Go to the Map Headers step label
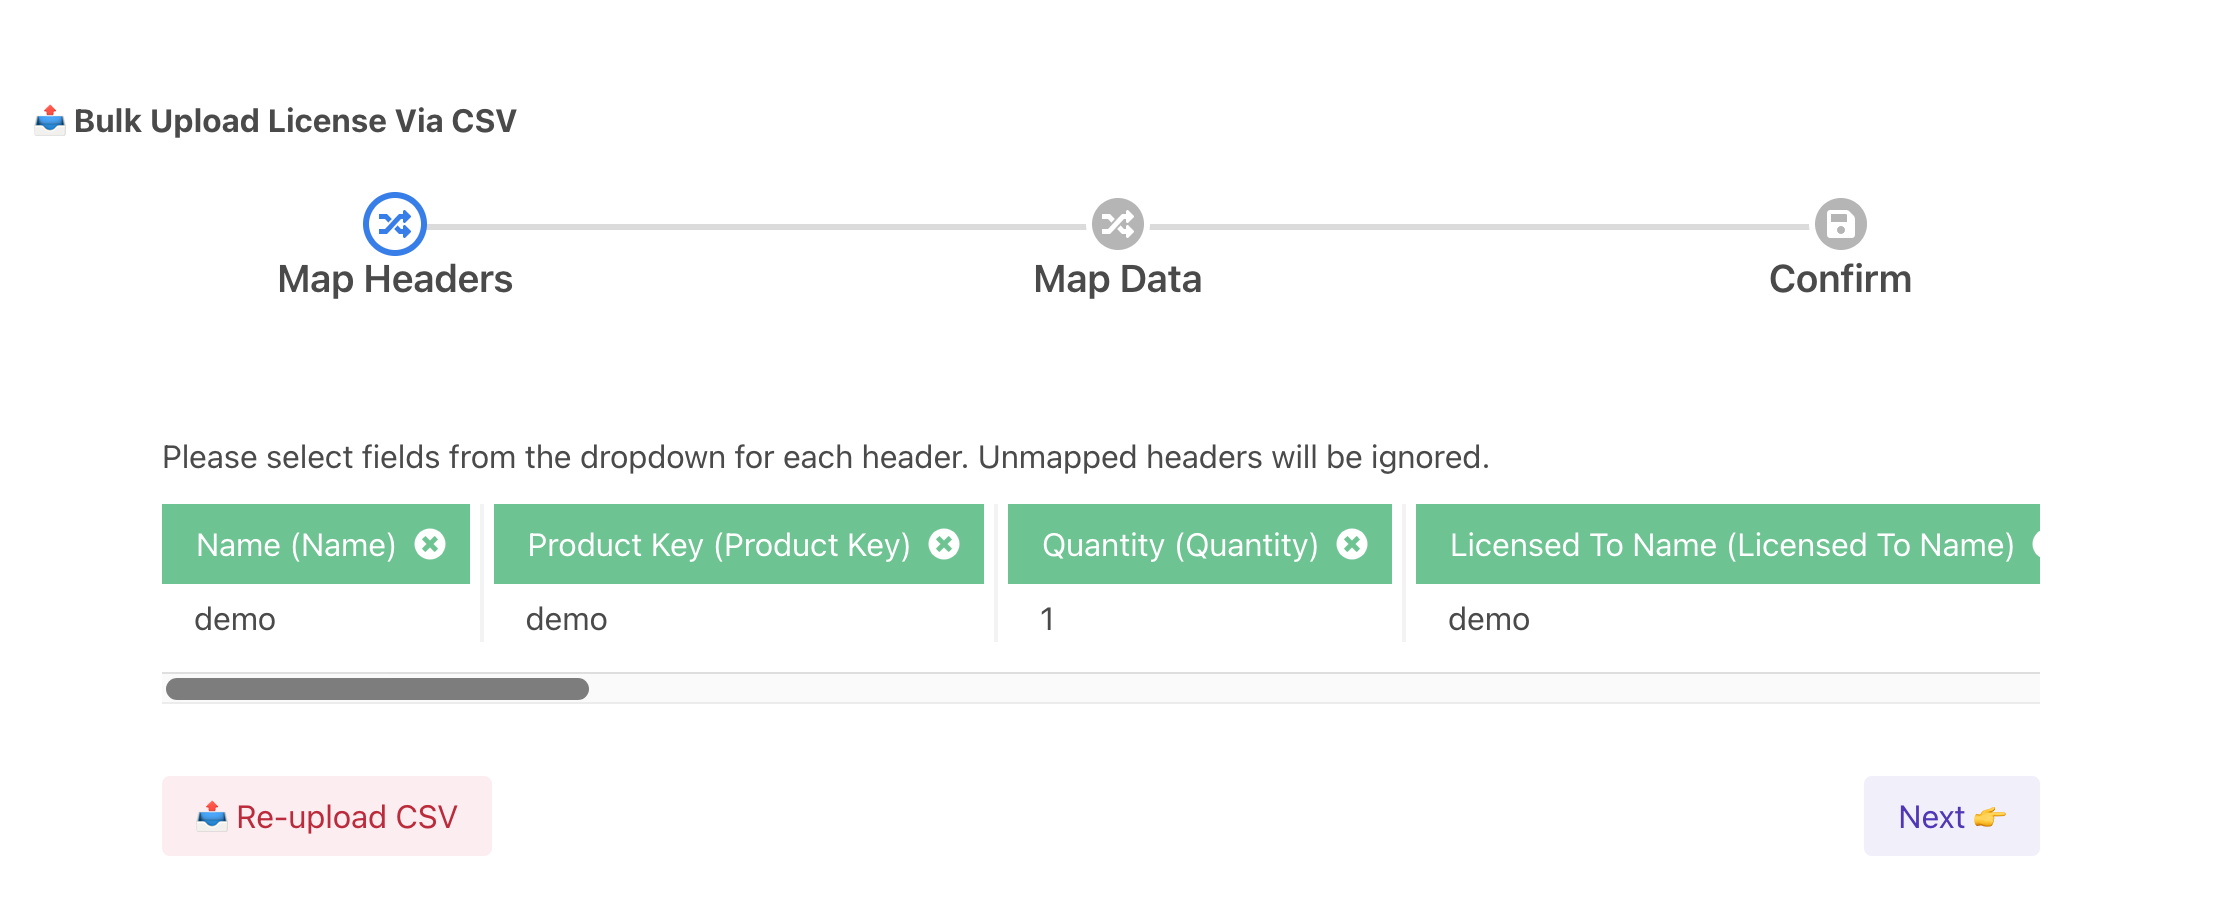 [395, 279]
